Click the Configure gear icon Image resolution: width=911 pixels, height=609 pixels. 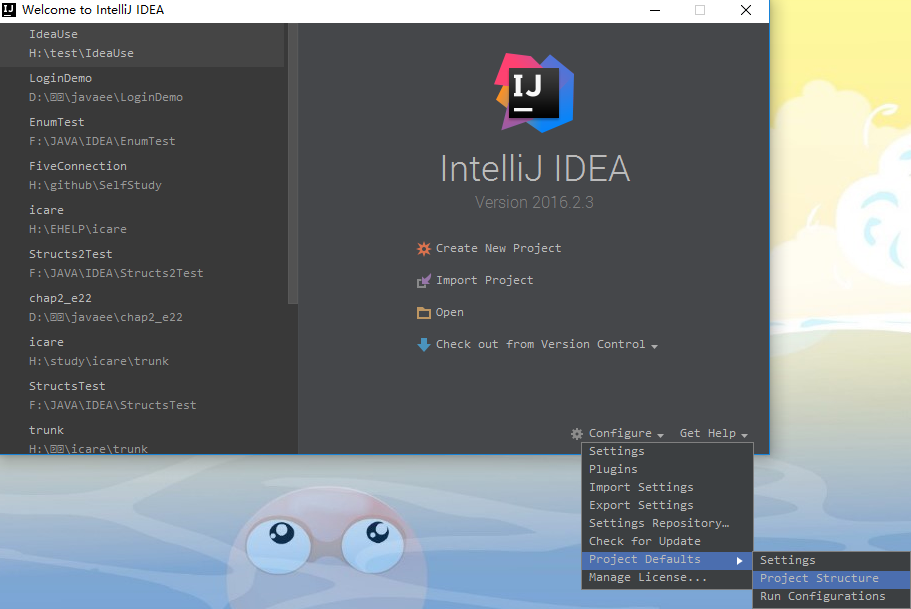[576, 433]
